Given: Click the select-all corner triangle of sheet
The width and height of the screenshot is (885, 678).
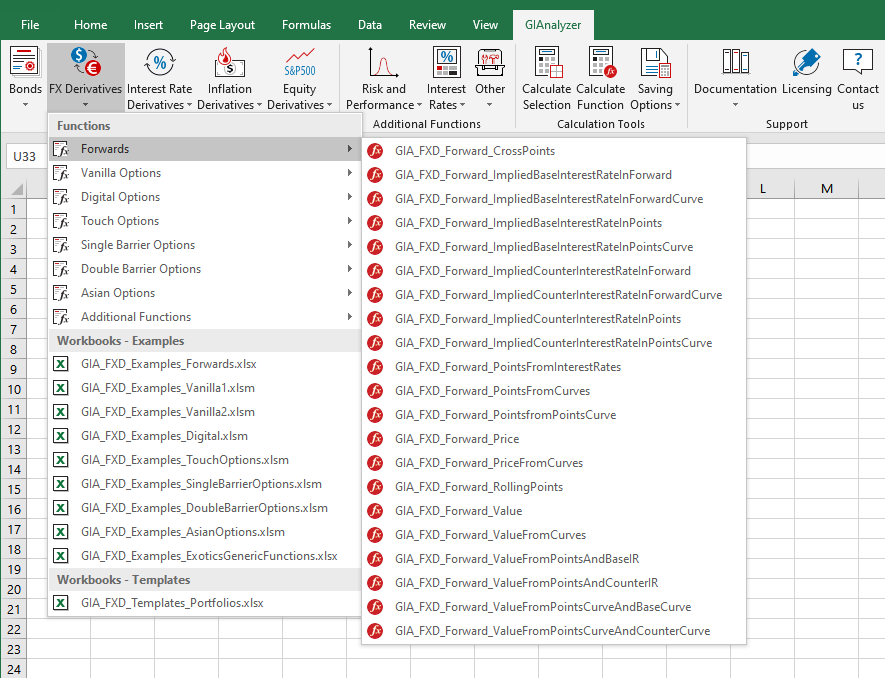Looking at the screenshot, I should pos(17,189).
